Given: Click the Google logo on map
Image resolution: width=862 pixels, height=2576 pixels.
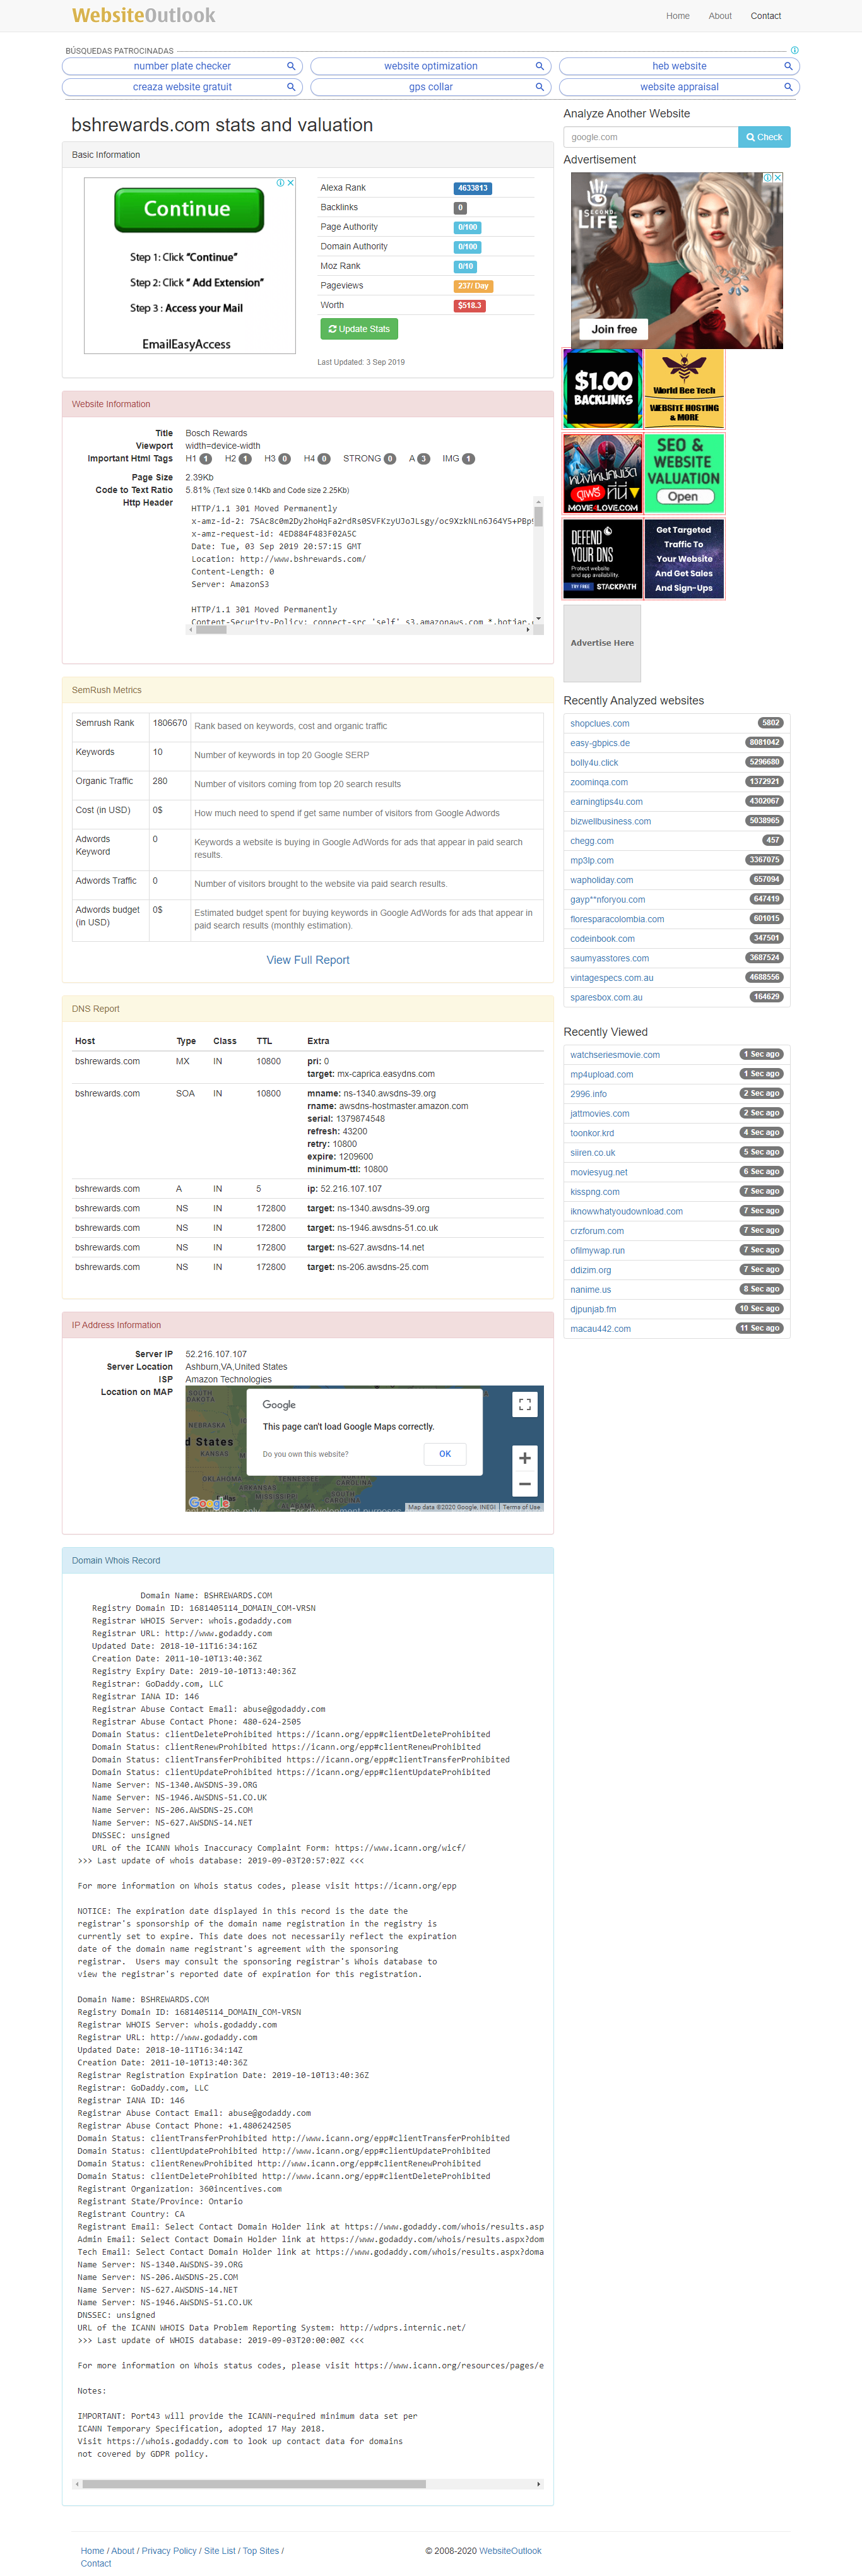Looking at the screenshot, I should (209, 1503).
